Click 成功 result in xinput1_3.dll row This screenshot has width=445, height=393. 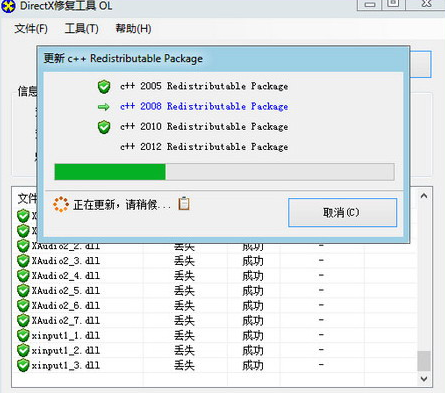(253, 366)
